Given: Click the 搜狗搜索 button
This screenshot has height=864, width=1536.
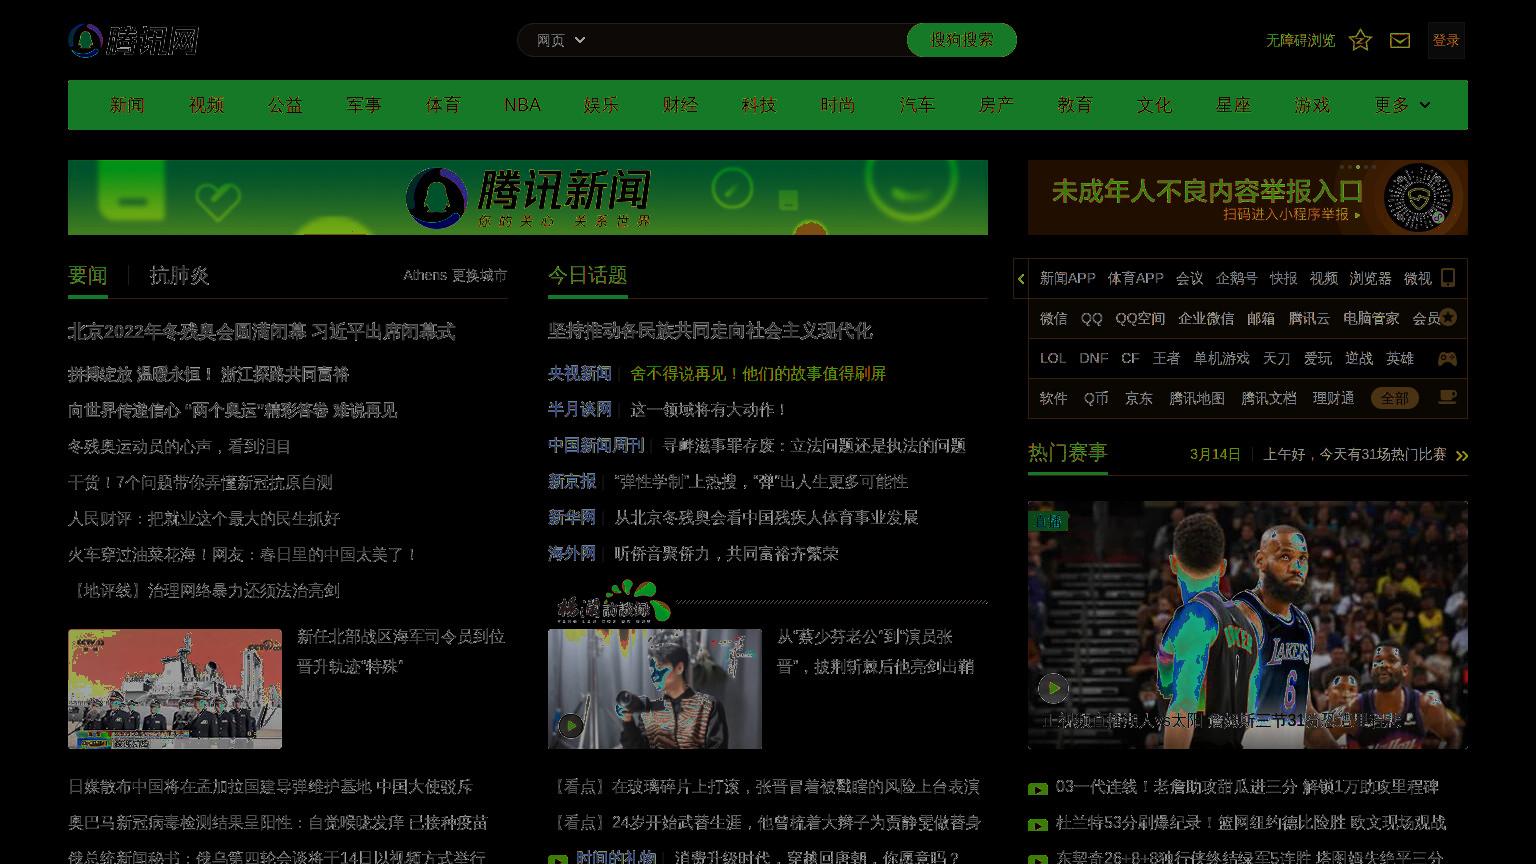Looking at the screenshot, I should coord(962,40).
